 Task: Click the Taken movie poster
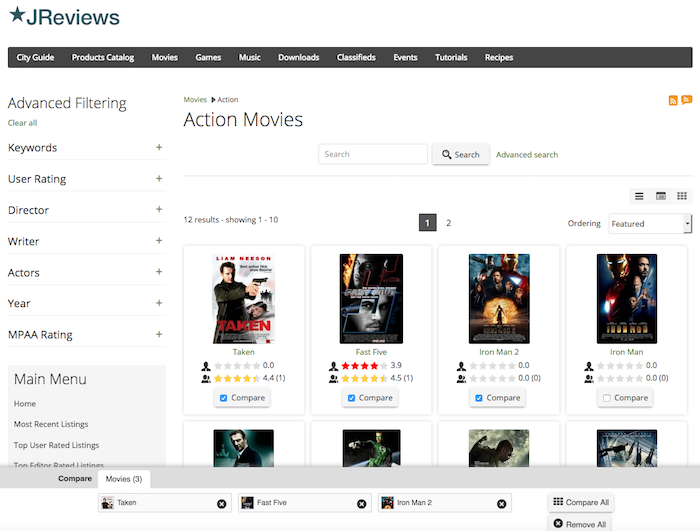[244, 299]
